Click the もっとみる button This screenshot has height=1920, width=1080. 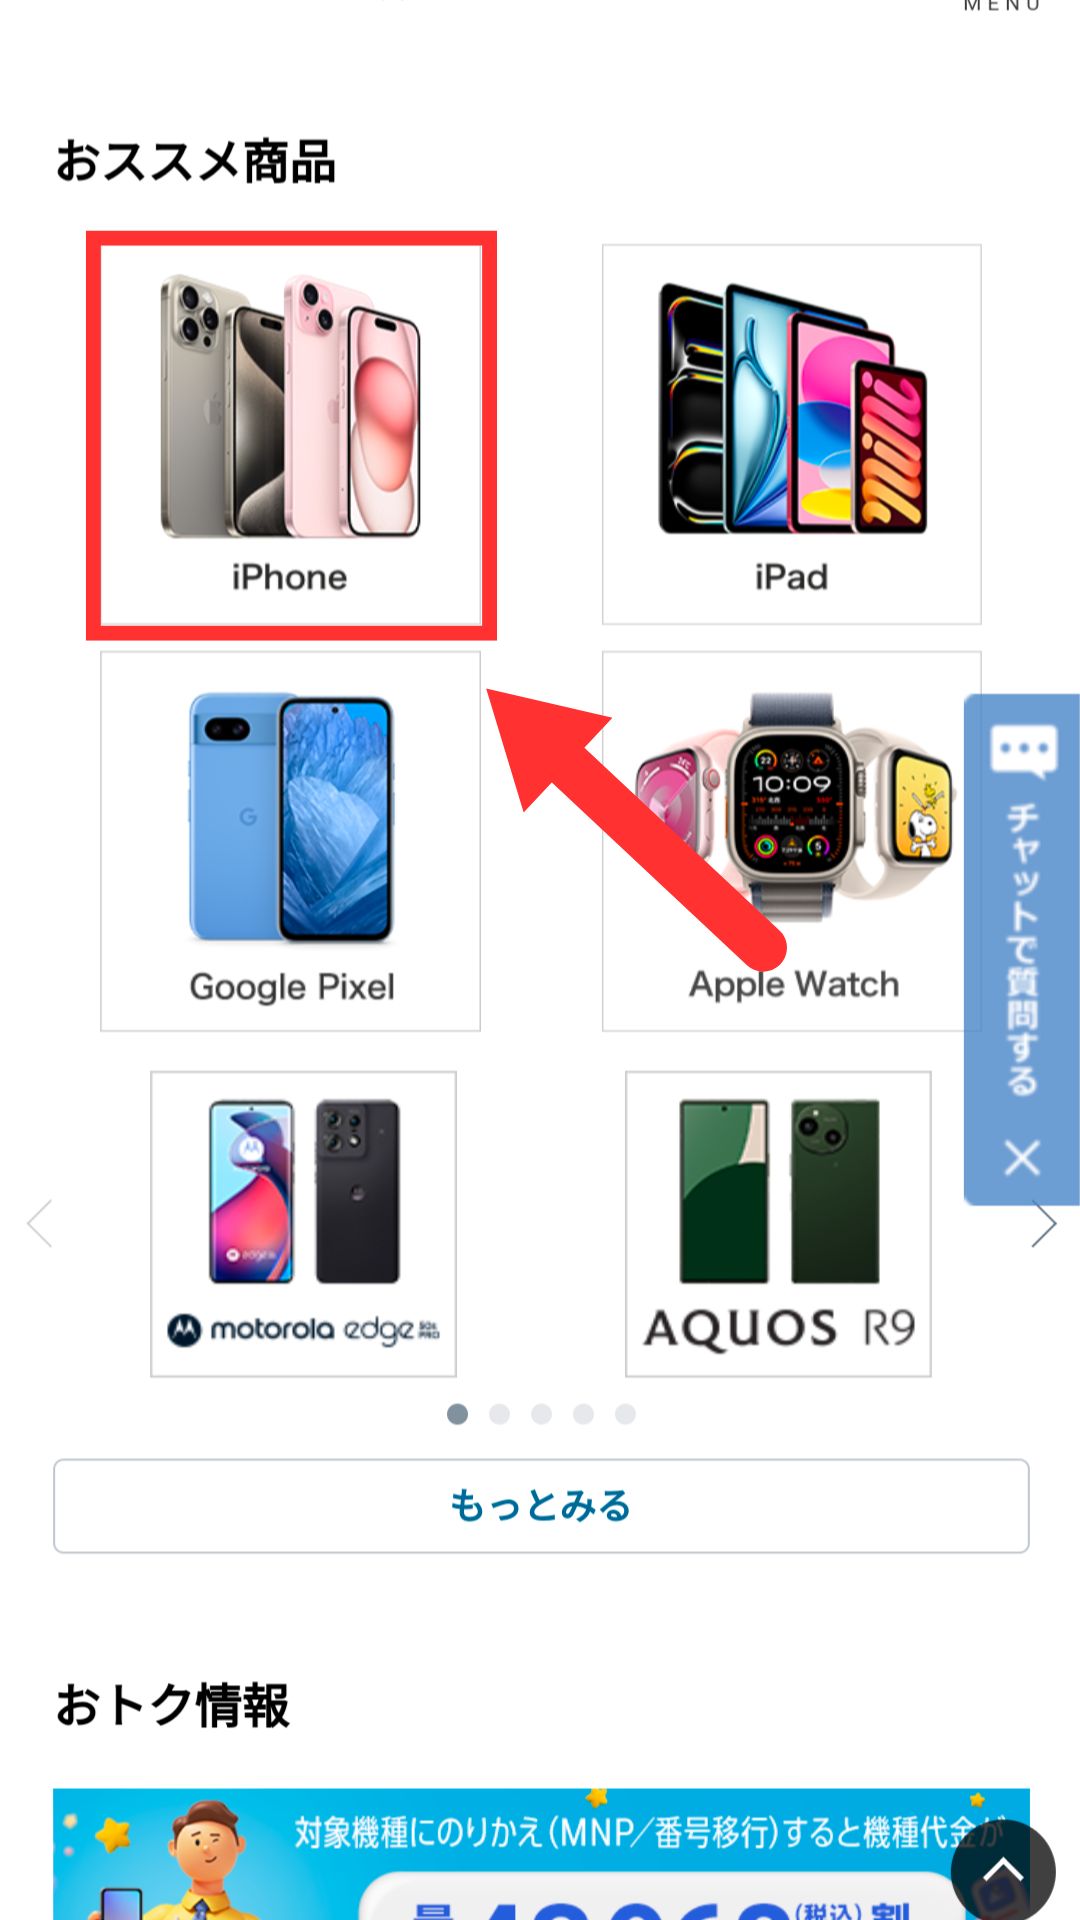coord(541,1506)
